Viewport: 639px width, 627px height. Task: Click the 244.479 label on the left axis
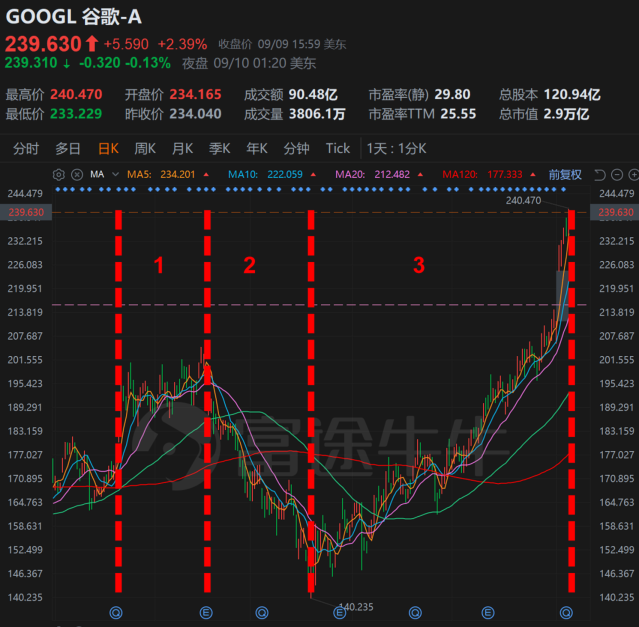[25, 194]
